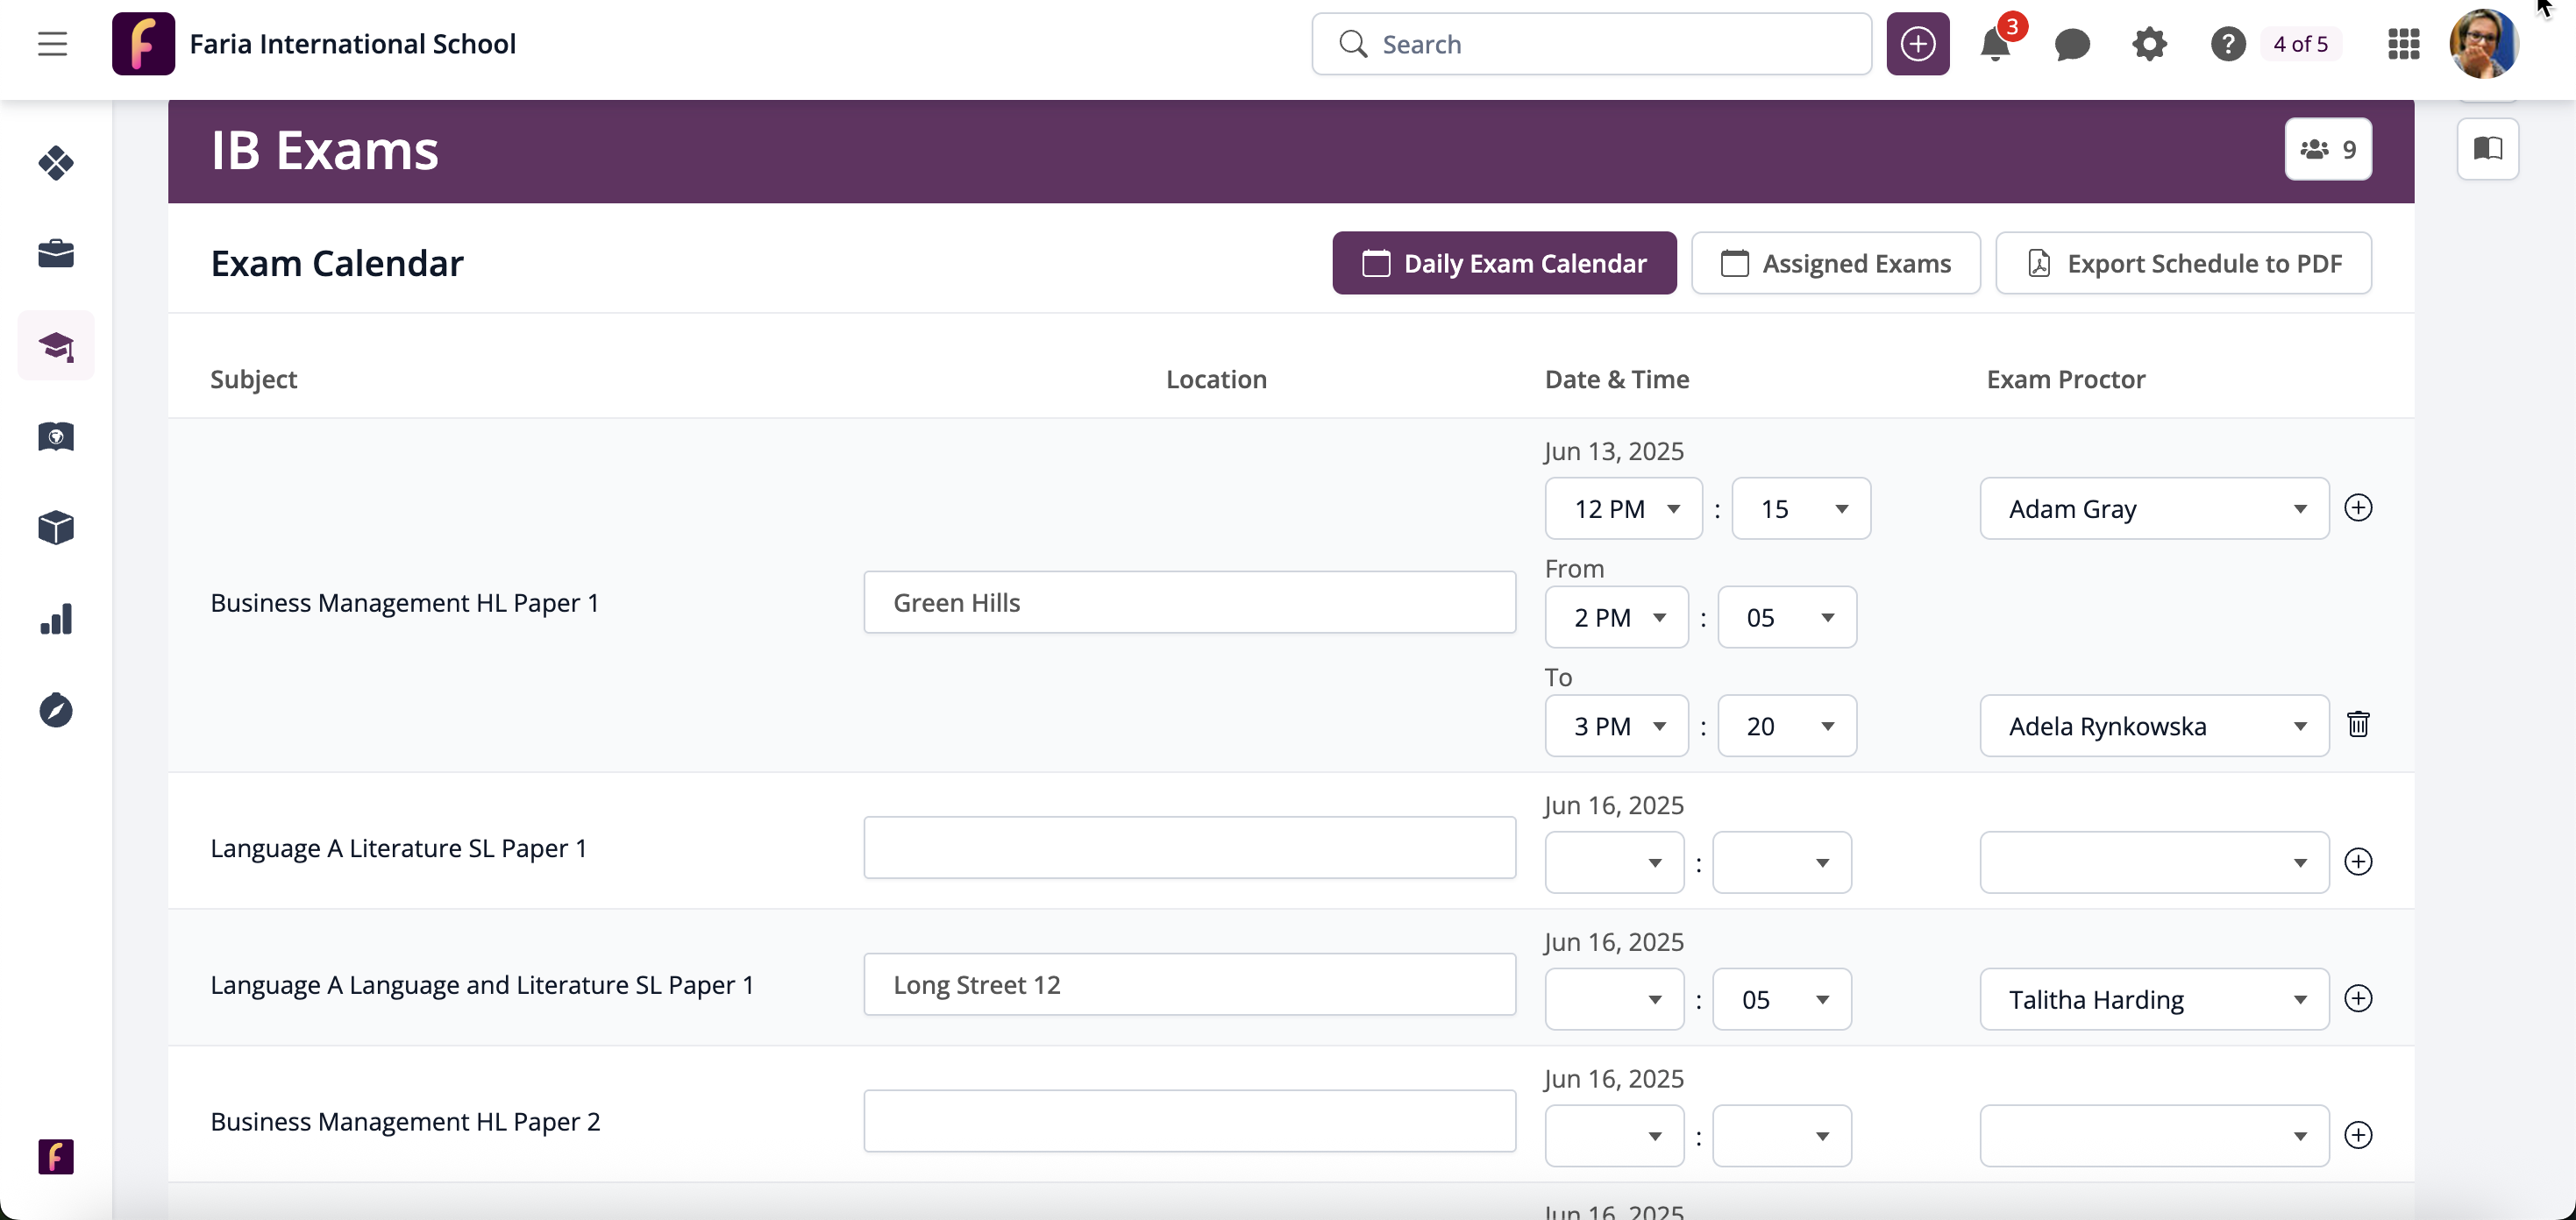The image size is (2576, 1220).
Task: Delete the Adela Rynkowska proctor with the trash icon
Action: coord(2357,724)
